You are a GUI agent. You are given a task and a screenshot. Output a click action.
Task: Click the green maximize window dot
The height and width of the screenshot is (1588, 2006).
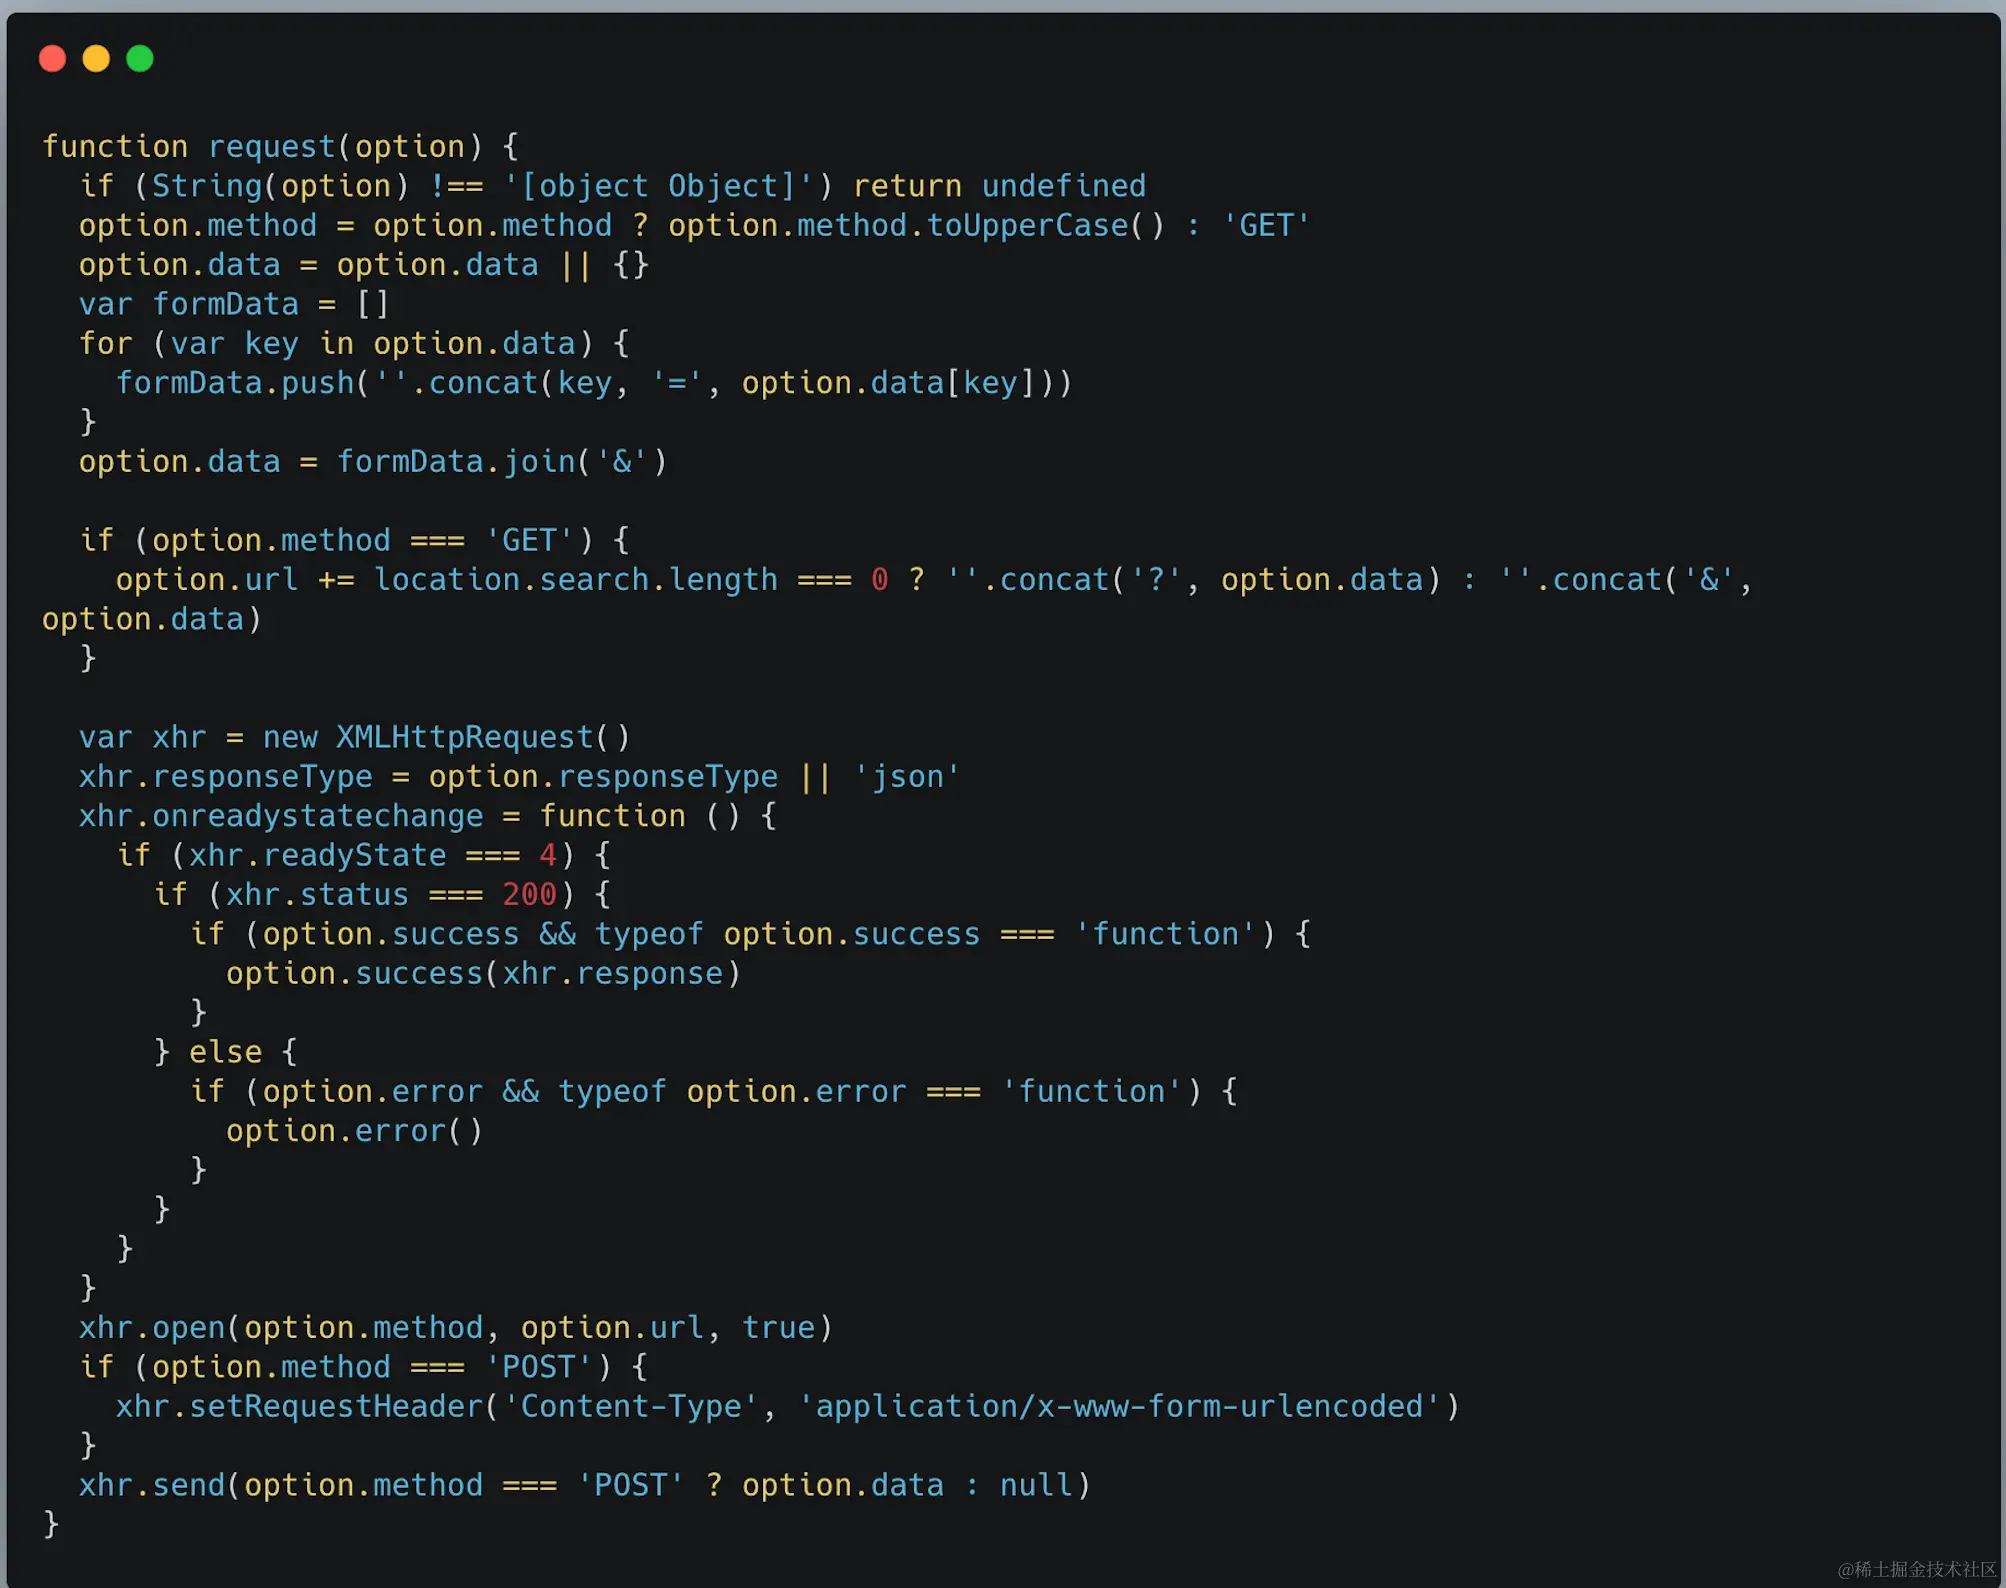(x=140, y=59)
